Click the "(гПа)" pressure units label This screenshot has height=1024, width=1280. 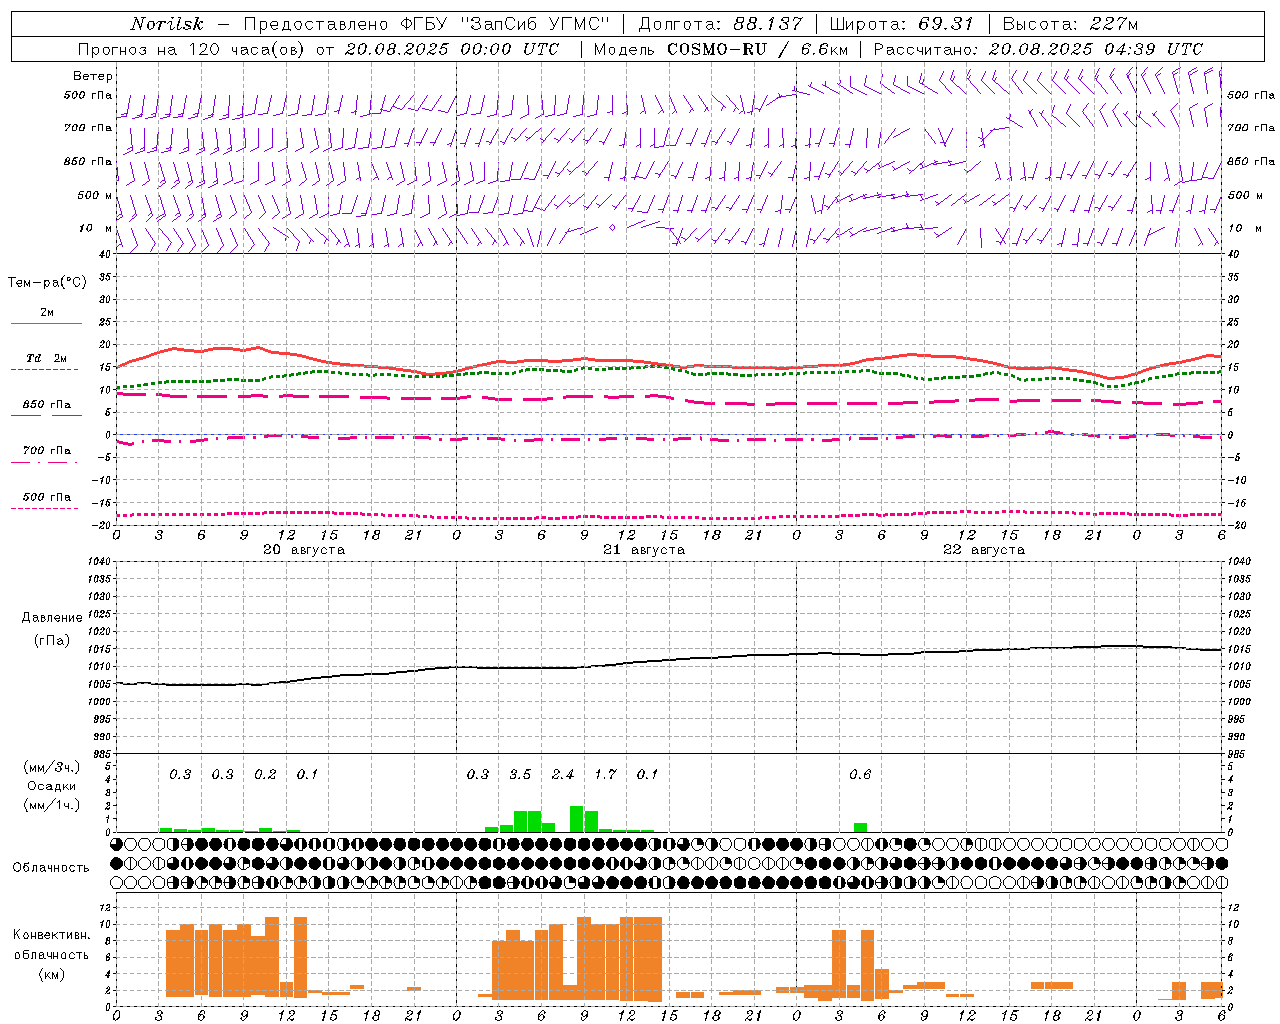51,641
